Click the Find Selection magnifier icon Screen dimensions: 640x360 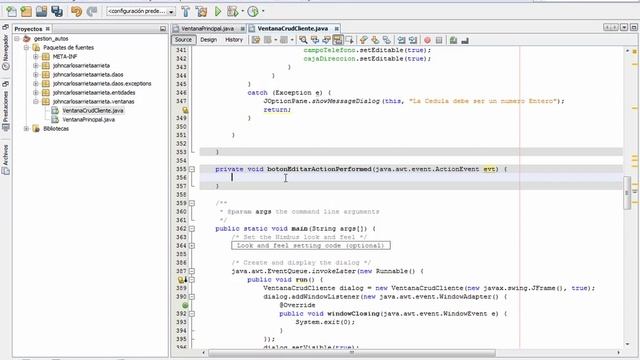(303, 40)
